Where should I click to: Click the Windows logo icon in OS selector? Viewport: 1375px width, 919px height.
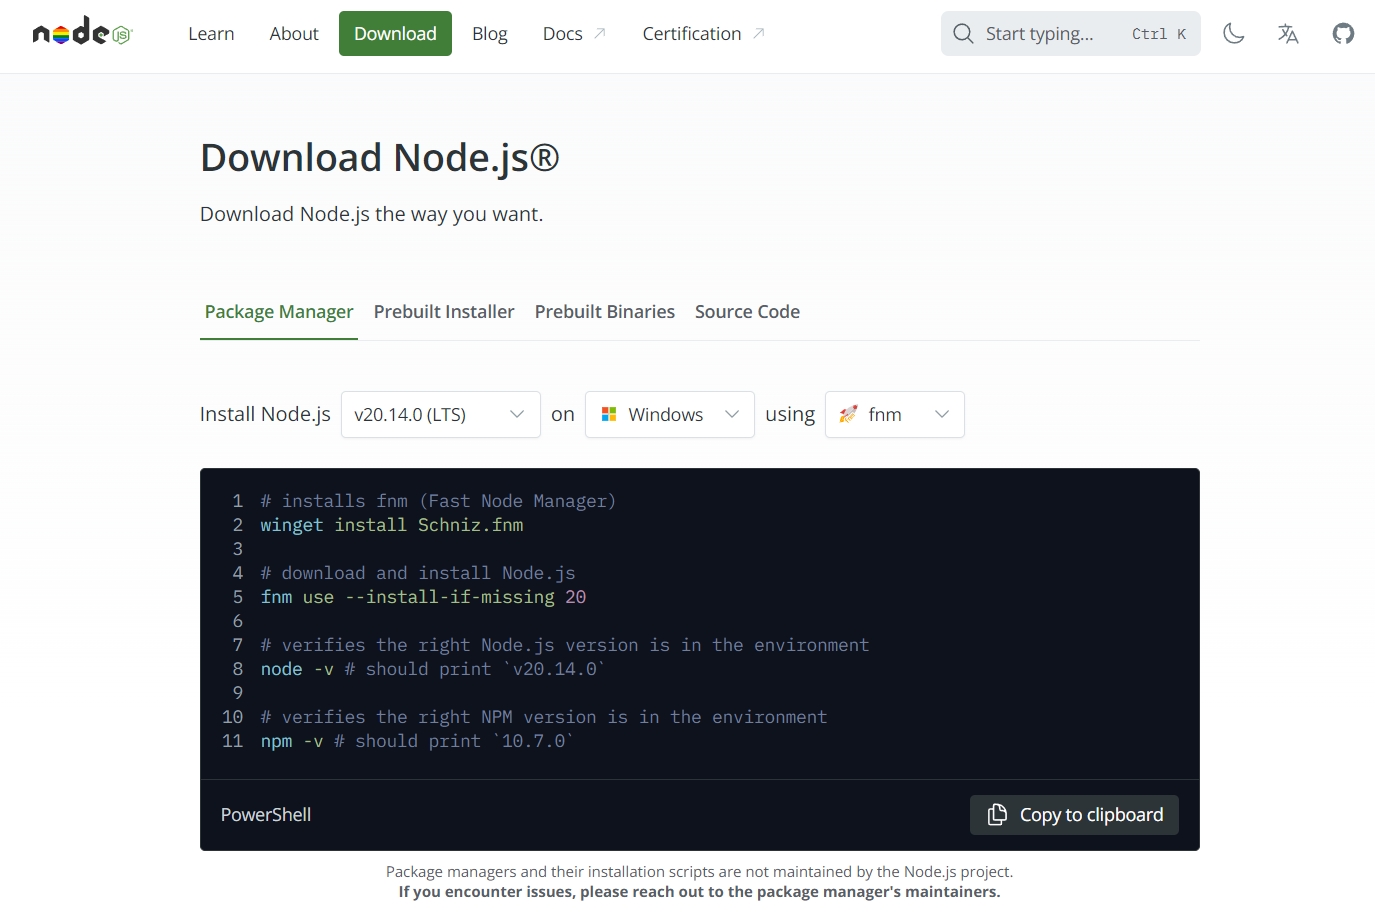pyautogui.click(x=609, y=414)
